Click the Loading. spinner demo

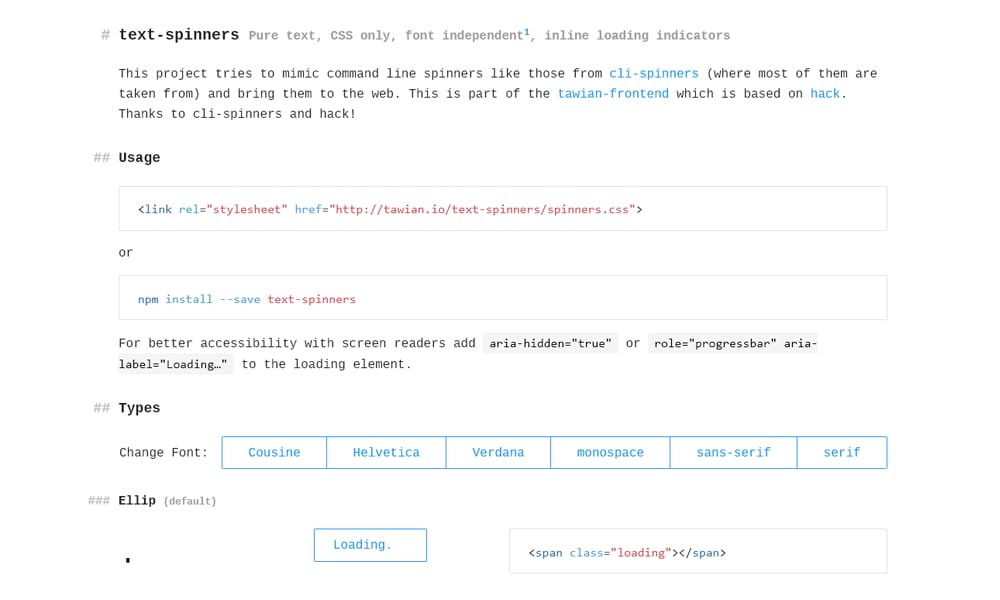pyautogui.click(x=370, y=545)
